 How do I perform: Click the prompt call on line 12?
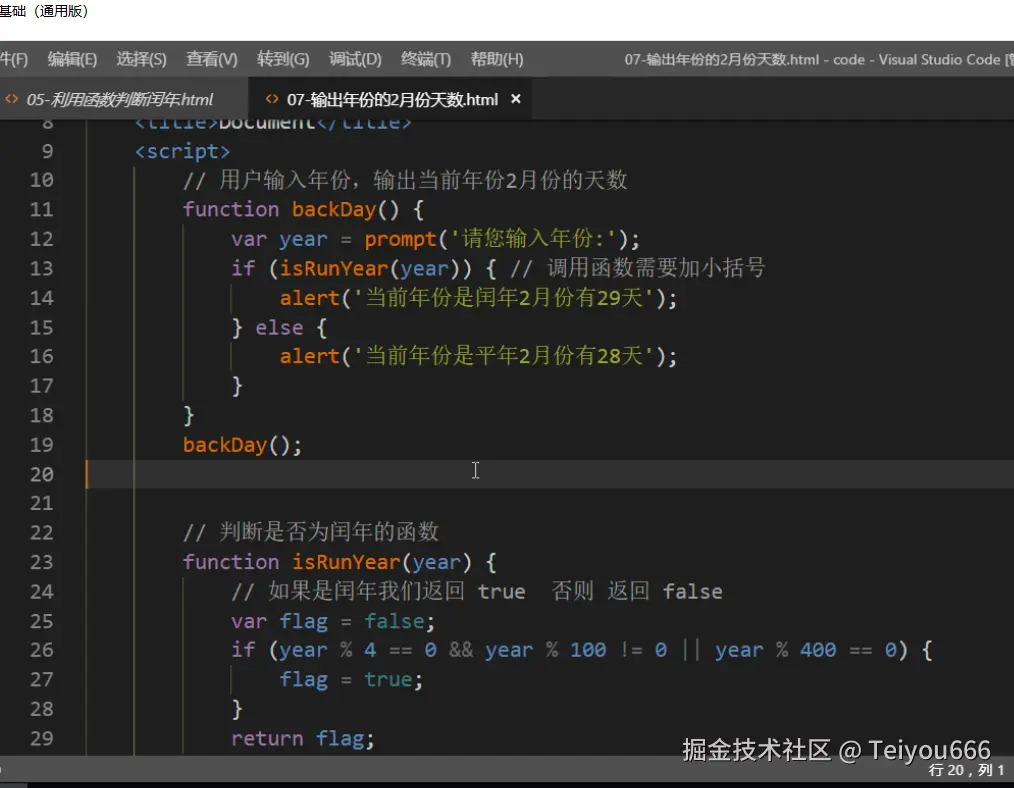click(x=401, y=239)
